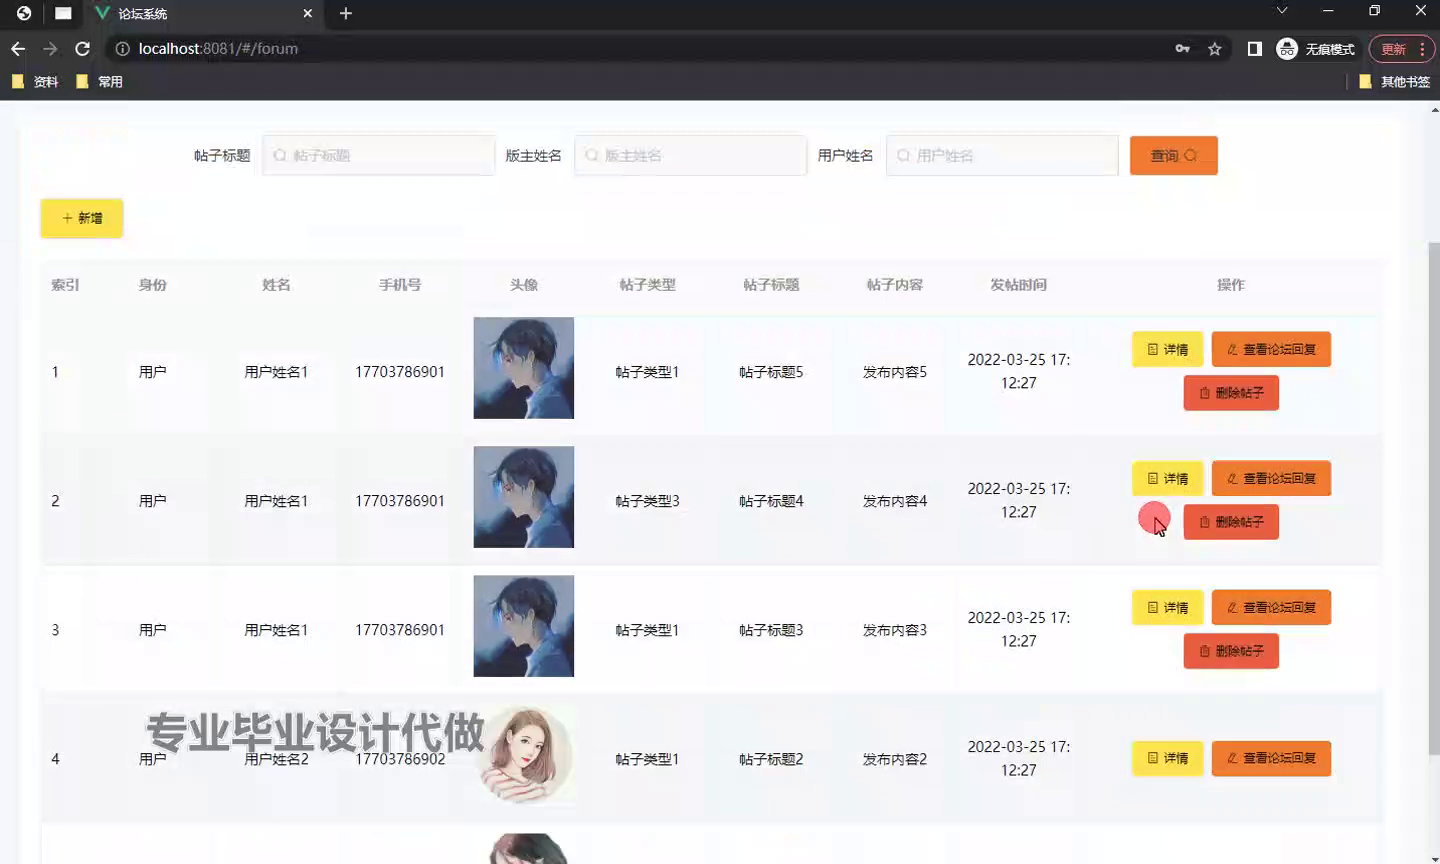
Task: Toggle browser side panel icon
Action: pos(1254,48)
